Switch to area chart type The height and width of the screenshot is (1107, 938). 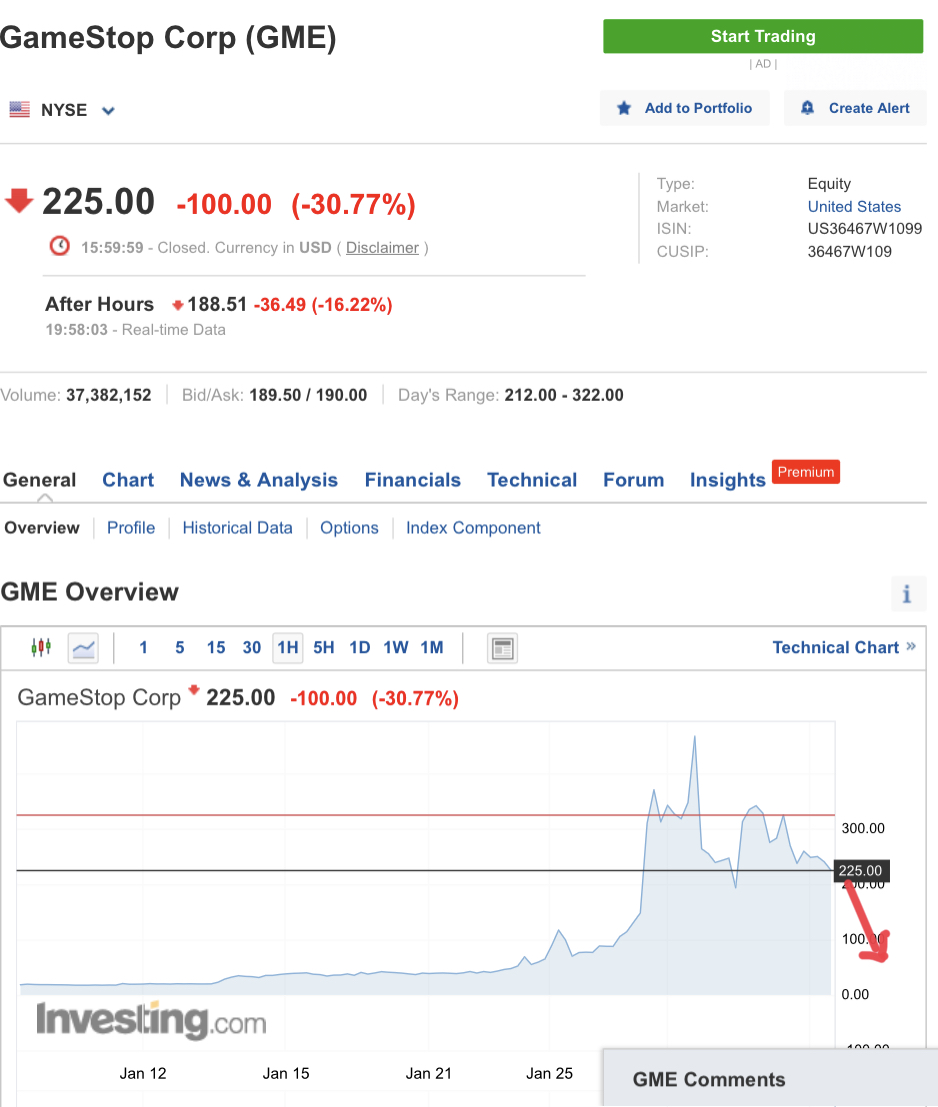tap(83, 647)
